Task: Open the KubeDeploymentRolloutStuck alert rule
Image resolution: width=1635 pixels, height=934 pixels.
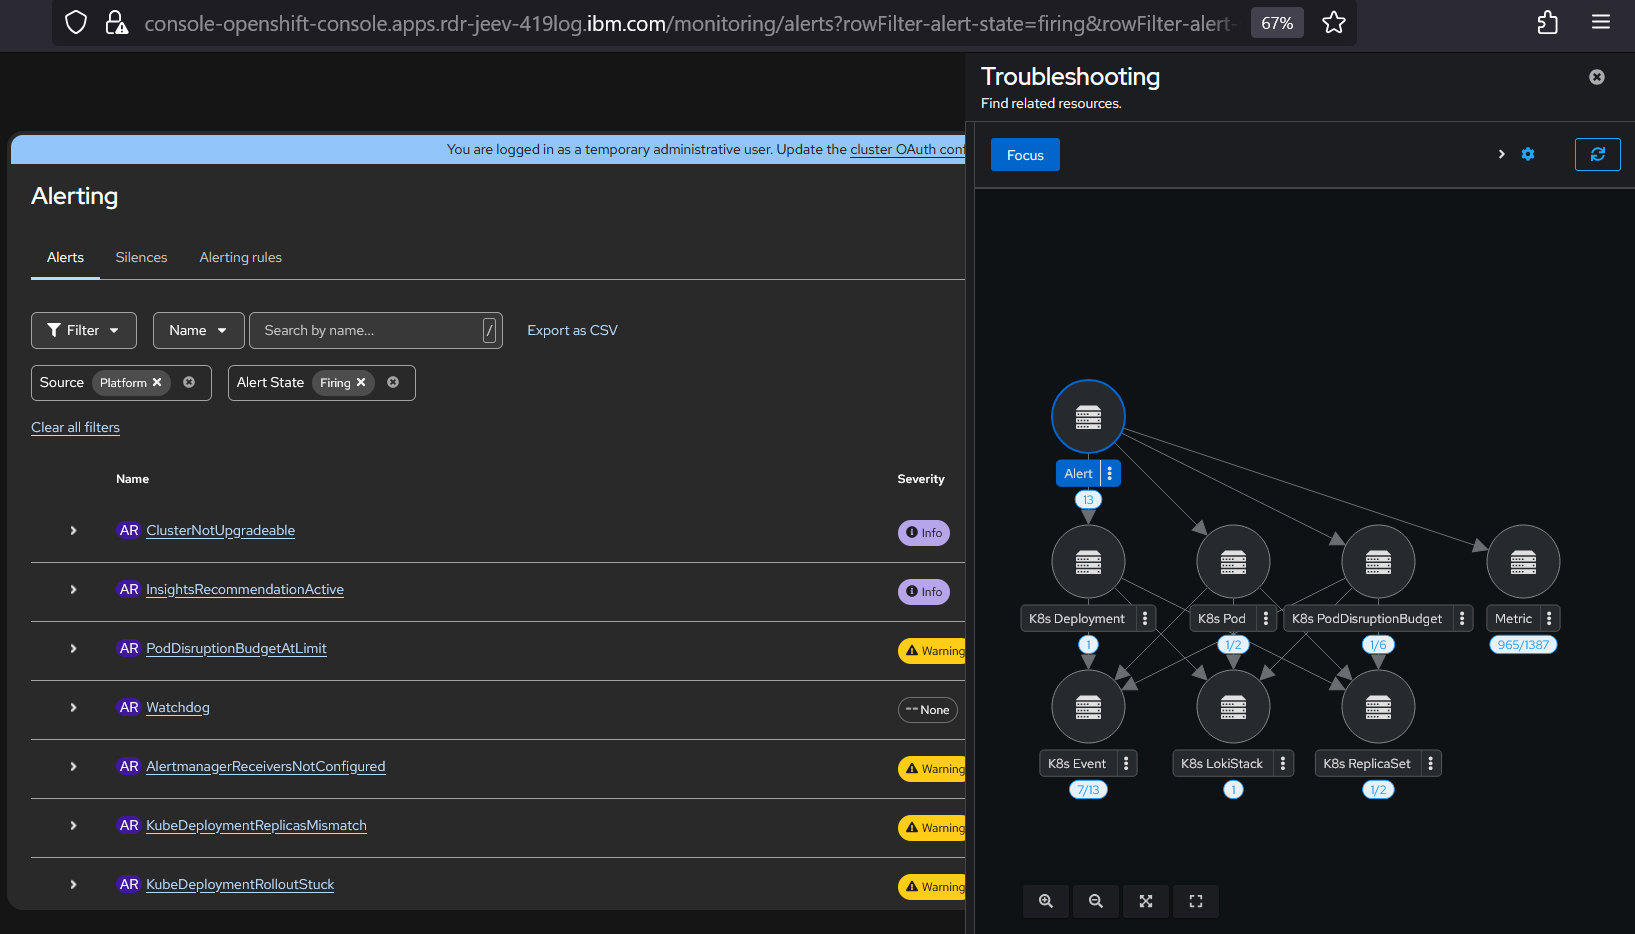Action: click(240, 884)
